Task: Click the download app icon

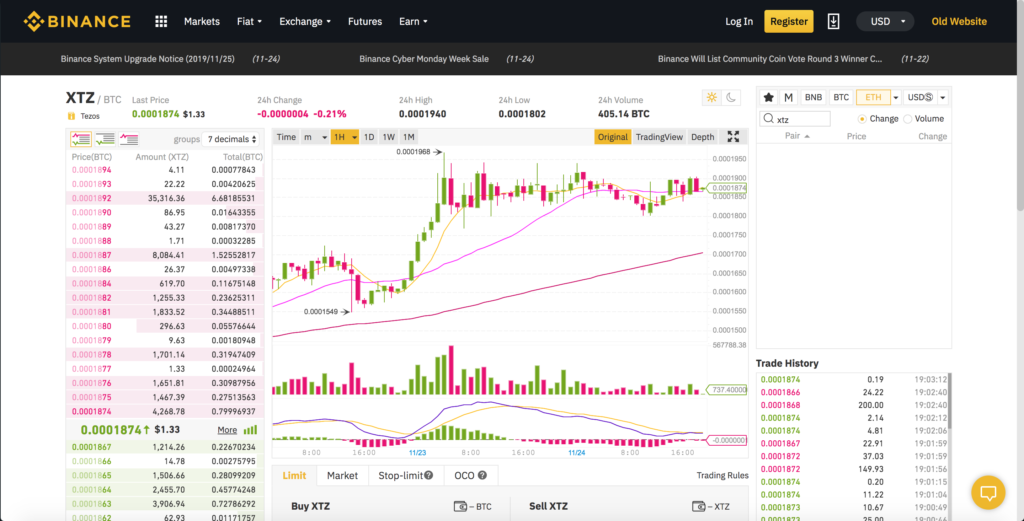Action: (833, 21)
